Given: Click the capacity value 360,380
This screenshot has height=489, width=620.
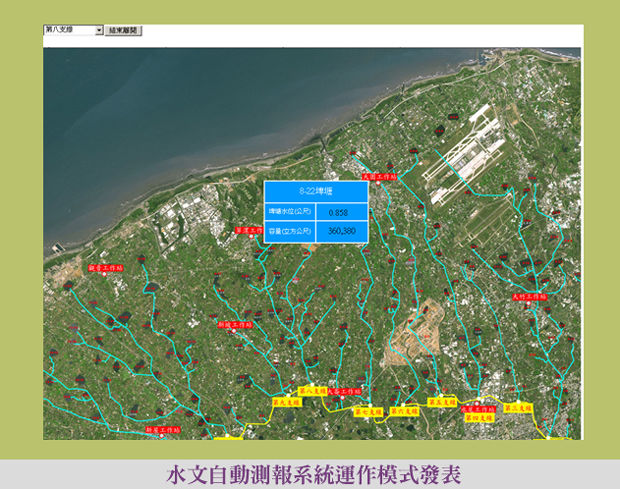Looking at the screenshot, I should [x=340, y=232].
